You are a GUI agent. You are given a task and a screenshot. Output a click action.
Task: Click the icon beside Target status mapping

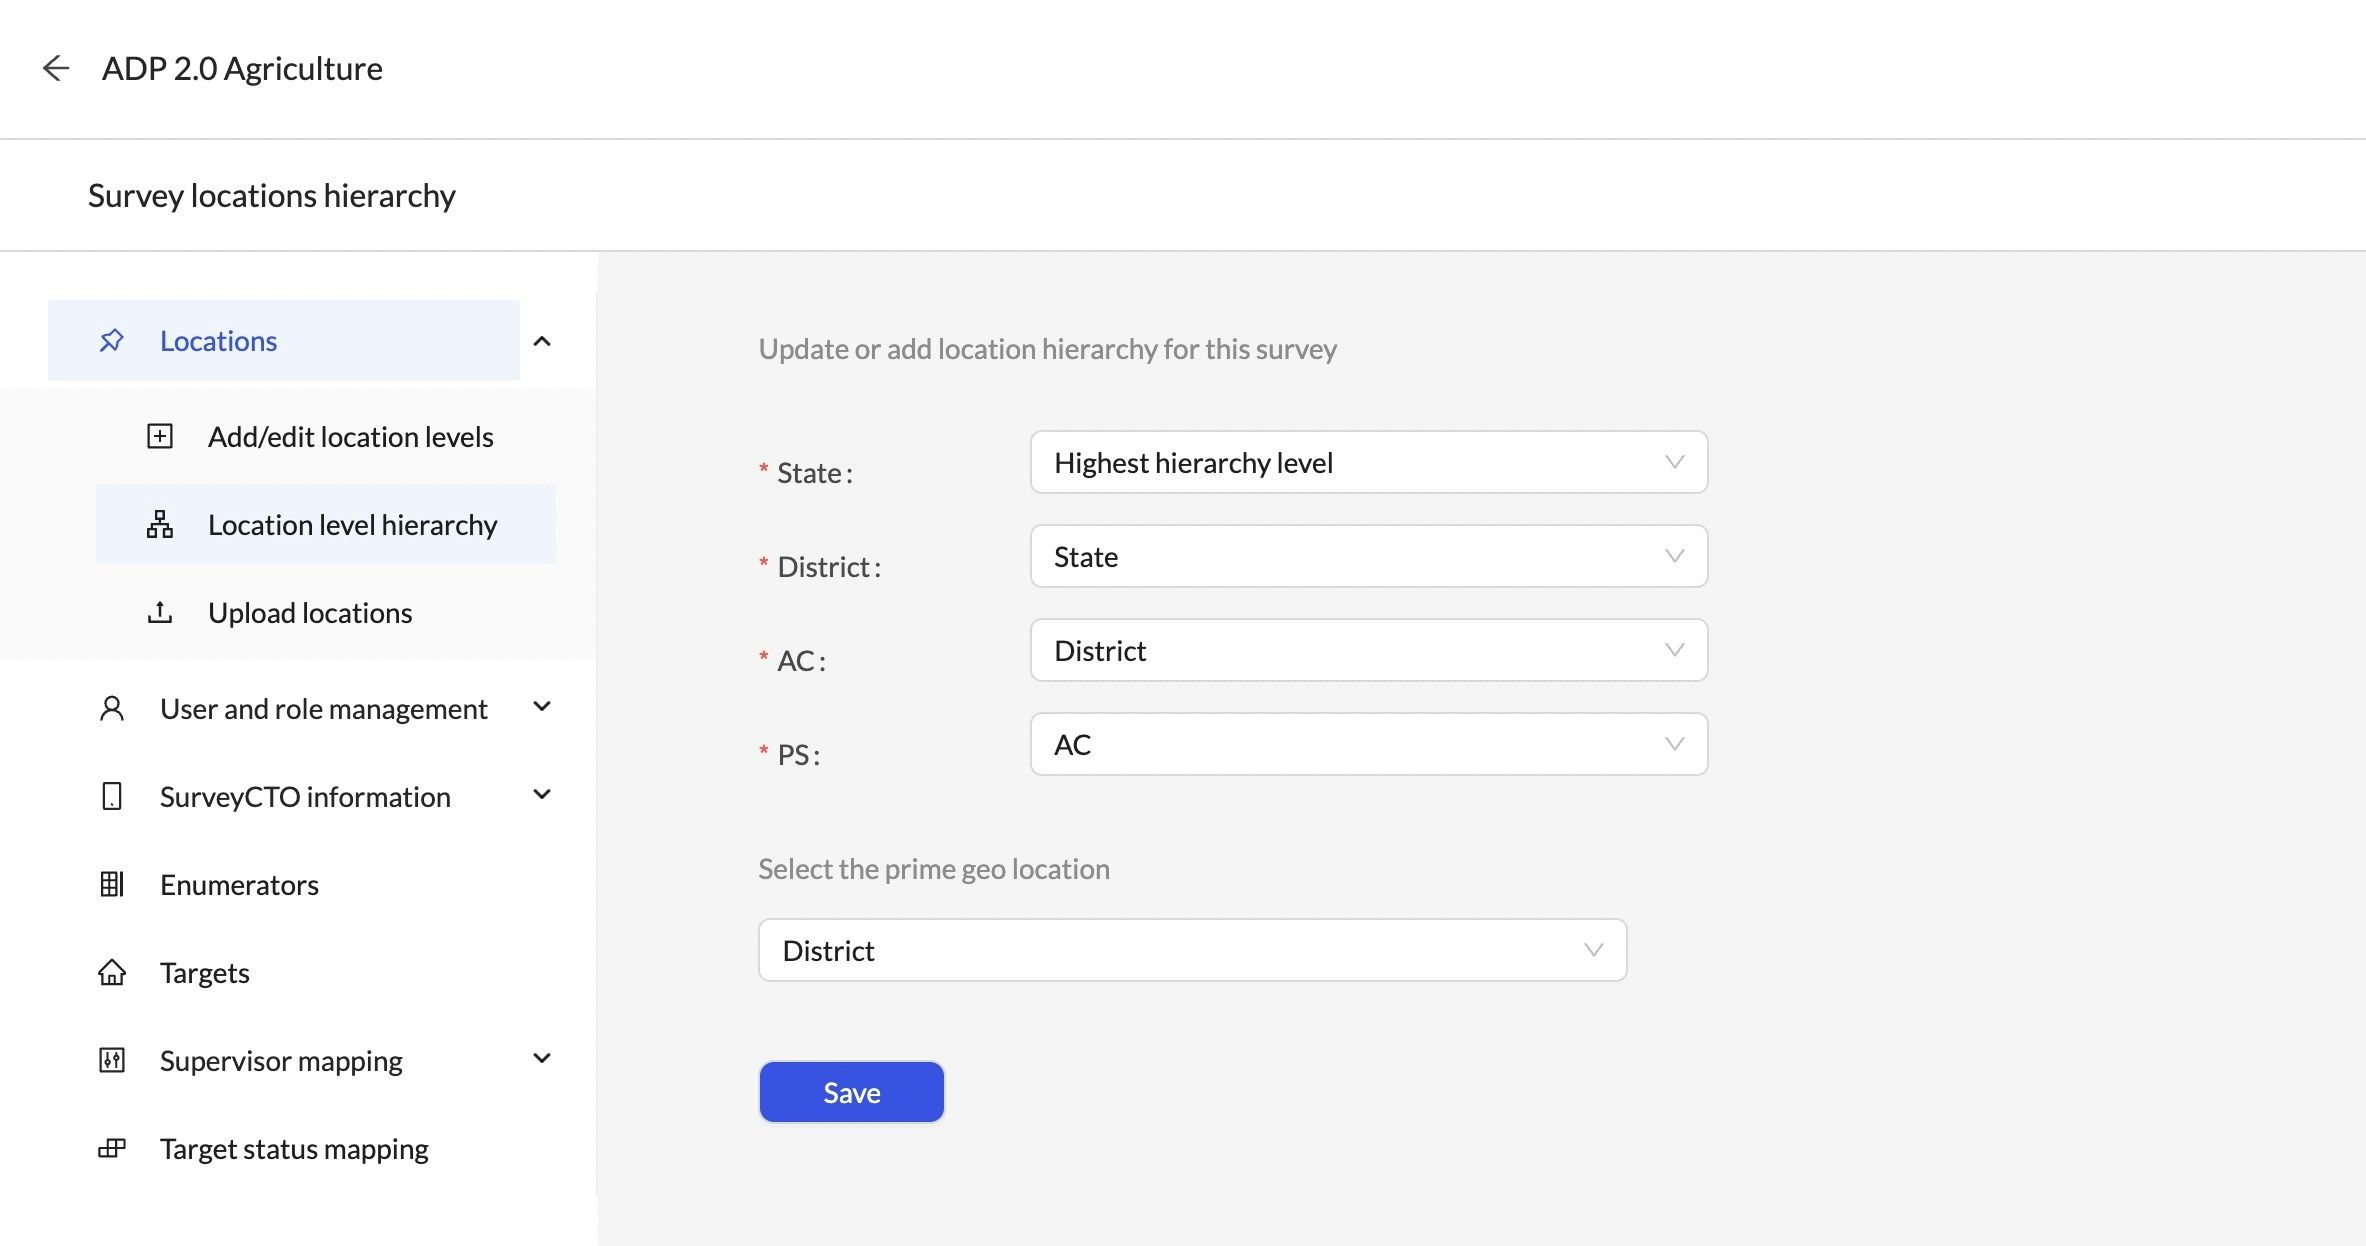coord(112,1149)
